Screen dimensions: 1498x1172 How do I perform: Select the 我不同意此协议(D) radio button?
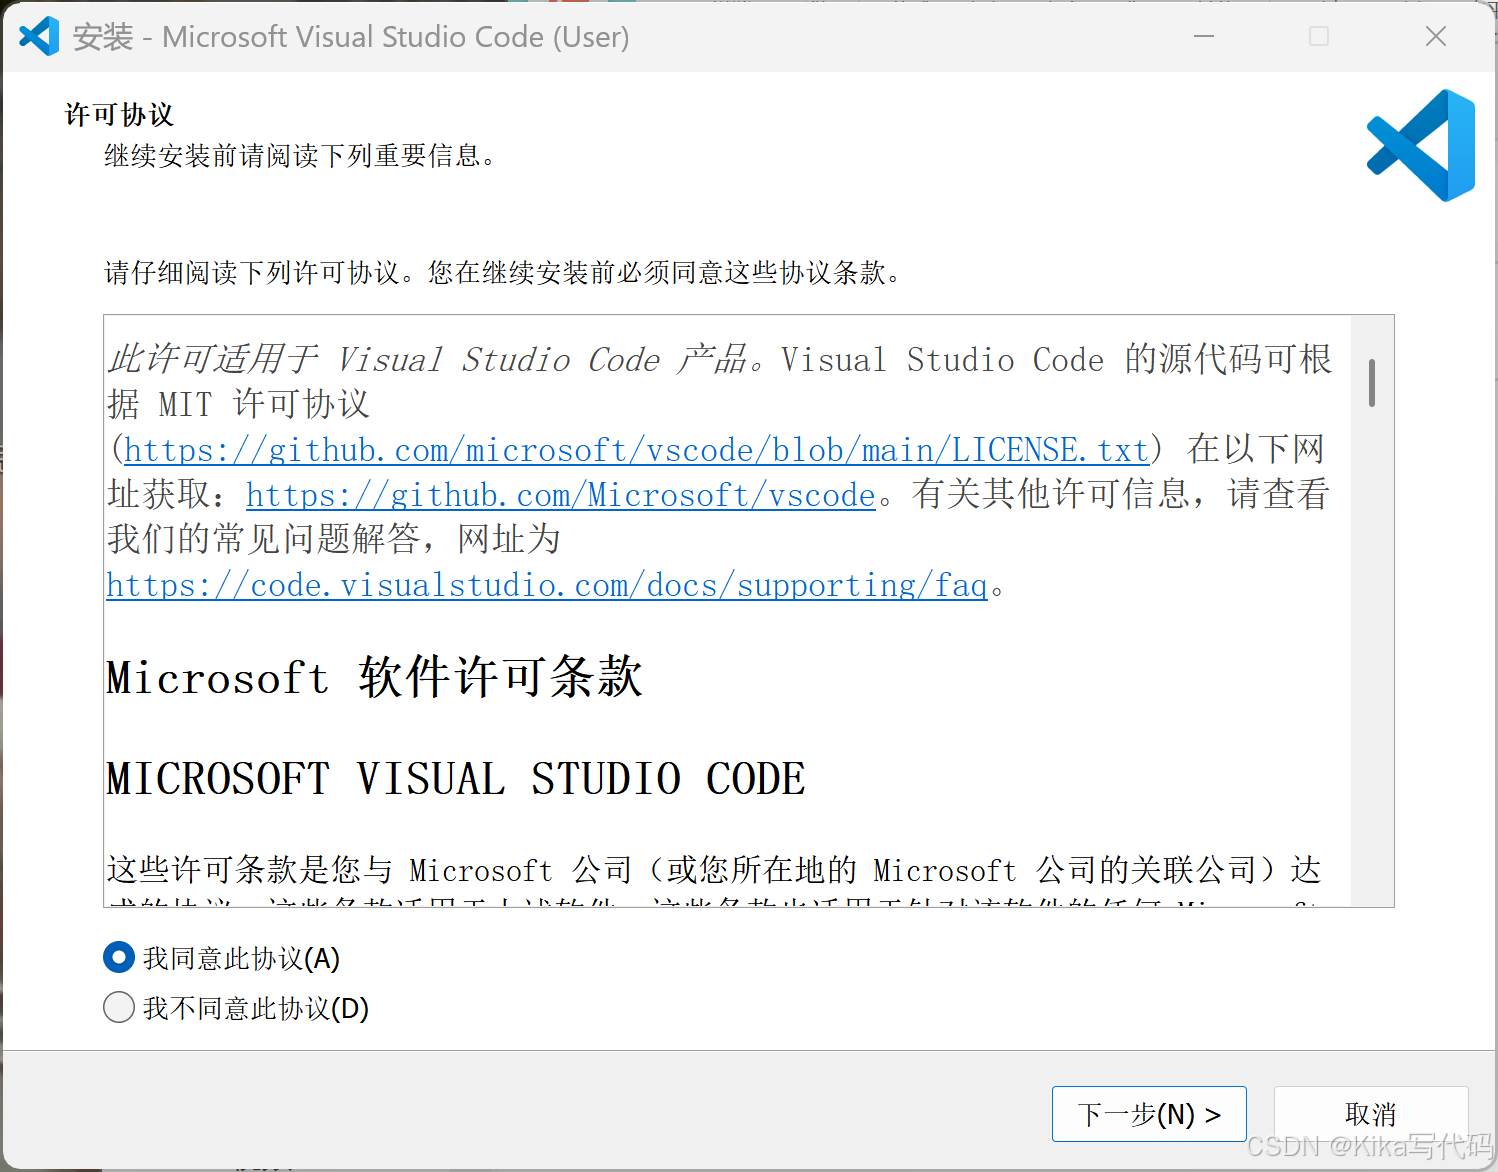click(118, 1007)
